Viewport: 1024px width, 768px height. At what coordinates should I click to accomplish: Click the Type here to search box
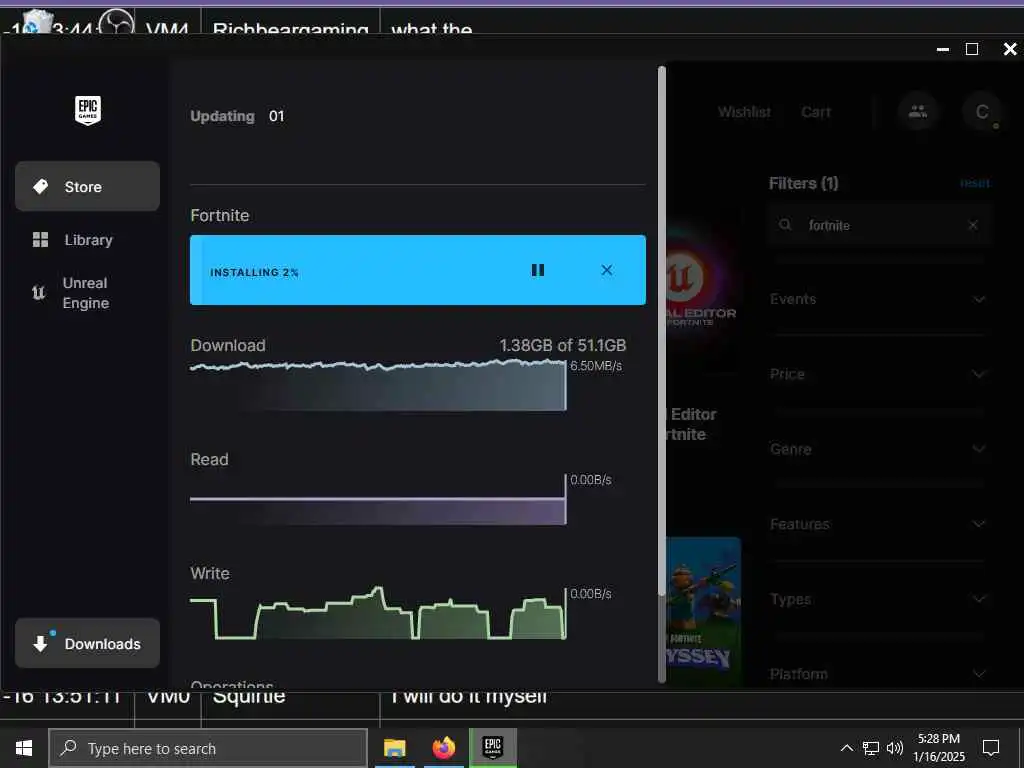[208, 748]
